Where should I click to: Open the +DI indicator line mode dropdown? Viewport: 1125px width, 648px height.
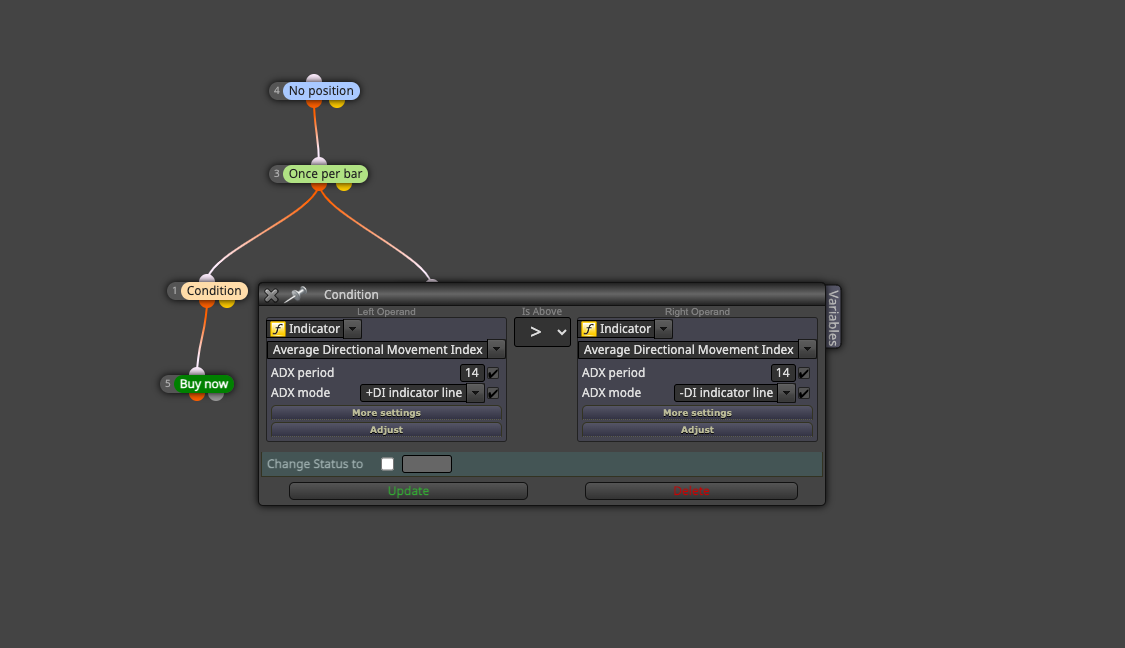point(476,393)
